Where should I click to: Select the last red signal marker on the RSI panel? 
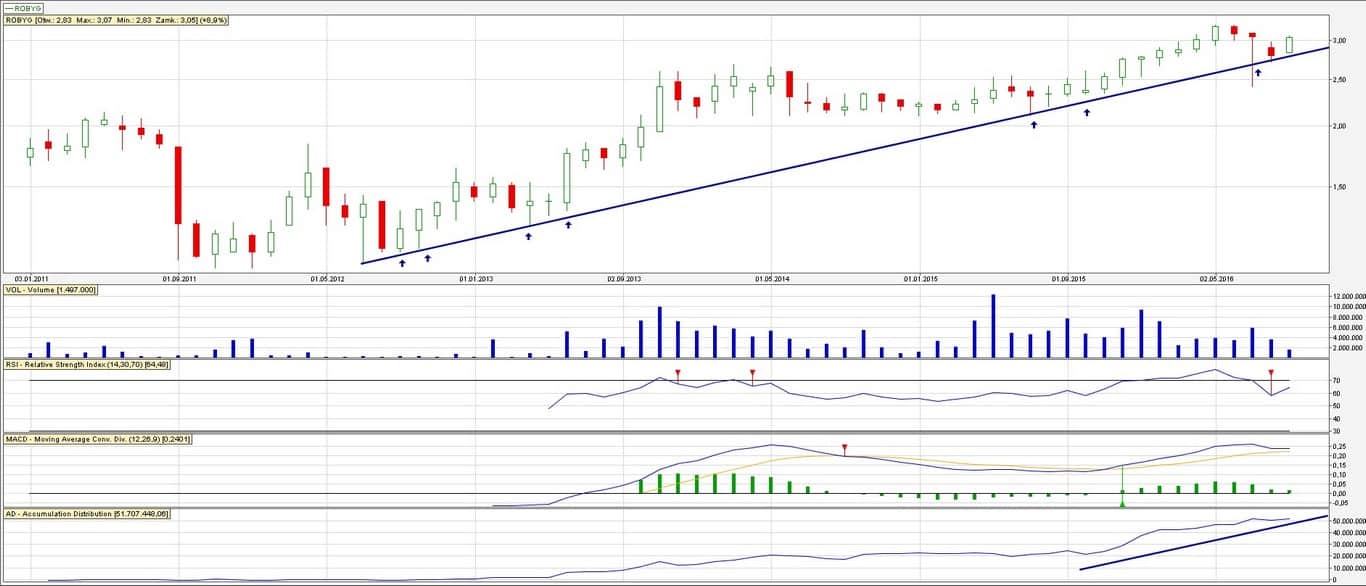click(1271, 373)
